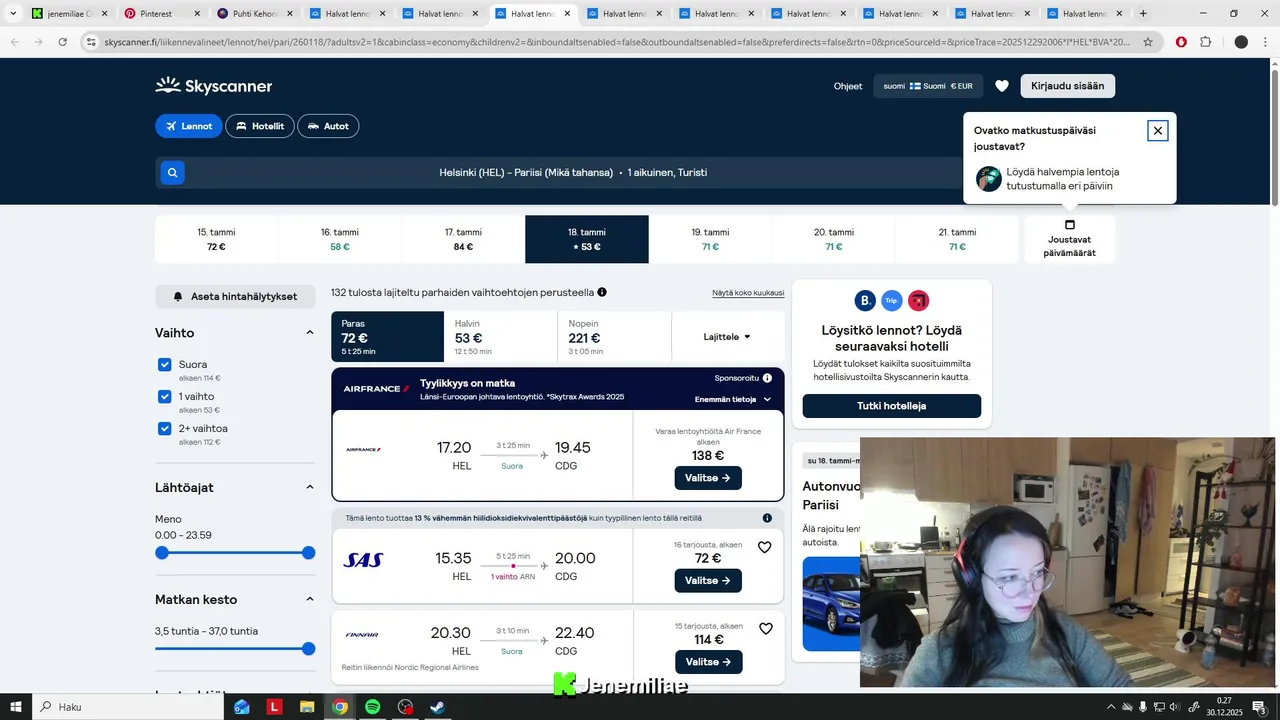
Task: Click Matkan kesto slider handle
Action: [x=308, y=649]
